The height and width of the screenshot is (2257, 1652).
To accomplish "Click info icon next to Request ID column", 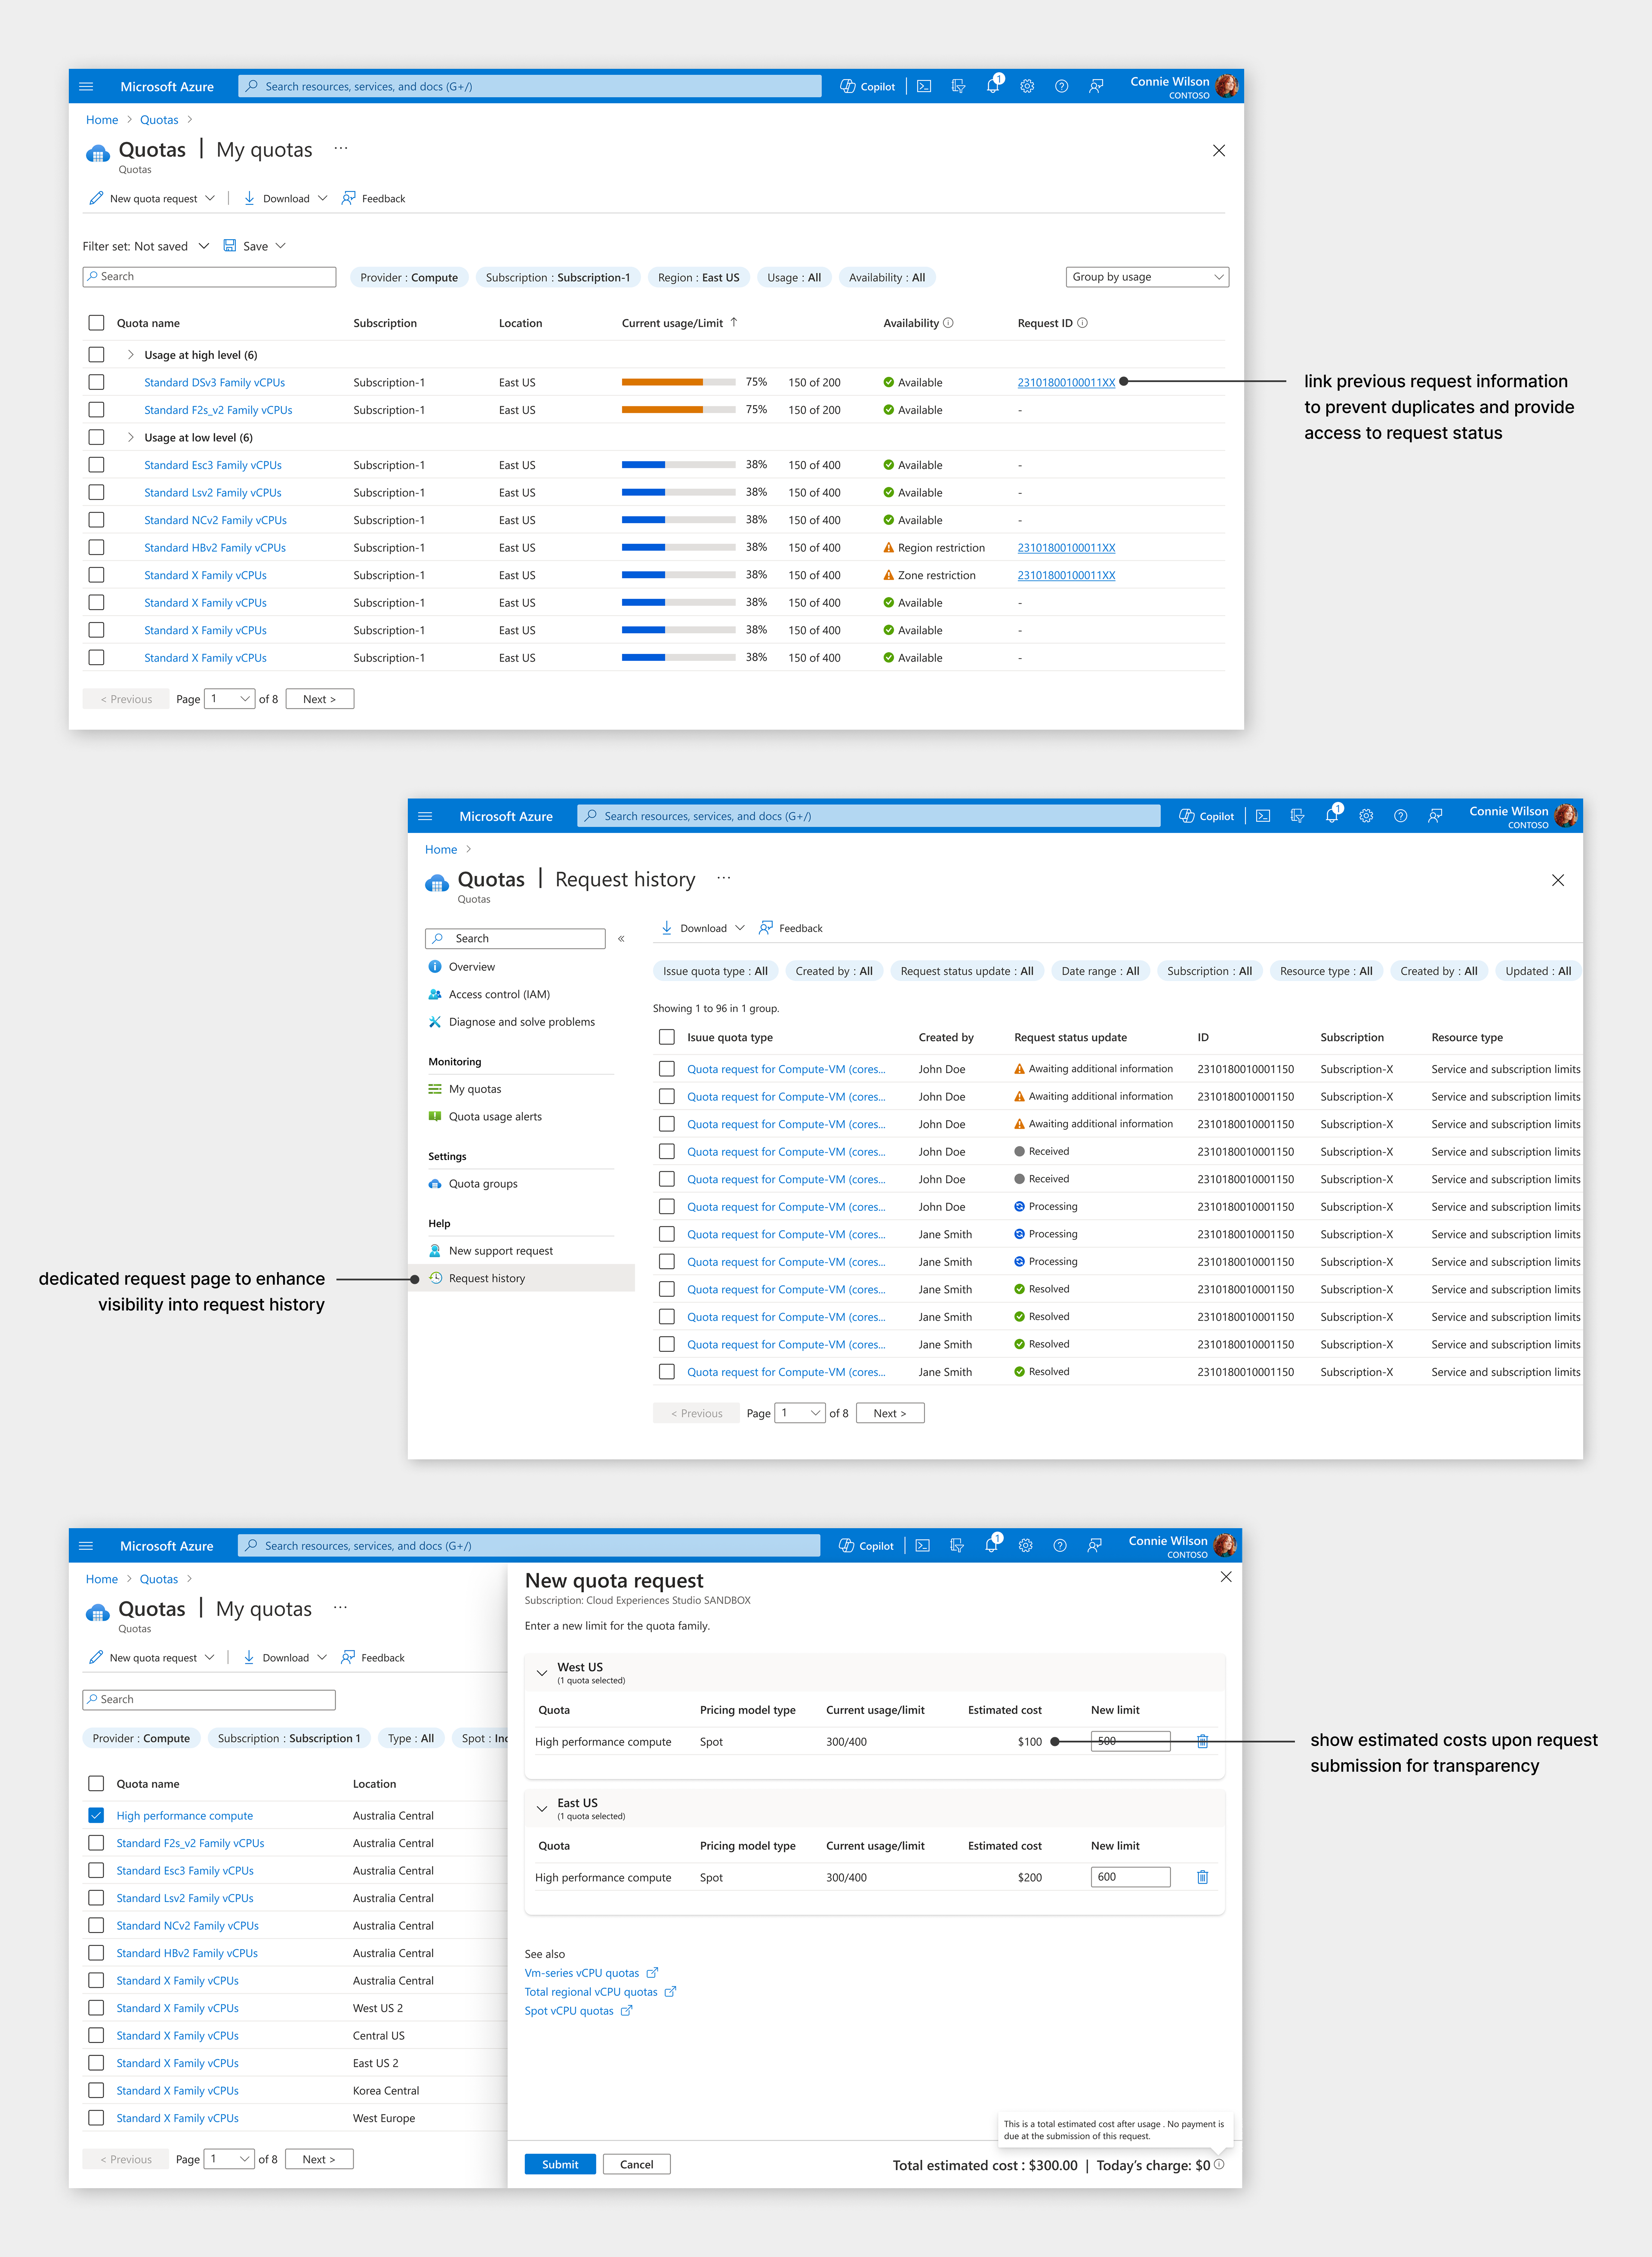I will pyautogui.click(x=1082, y=323).
